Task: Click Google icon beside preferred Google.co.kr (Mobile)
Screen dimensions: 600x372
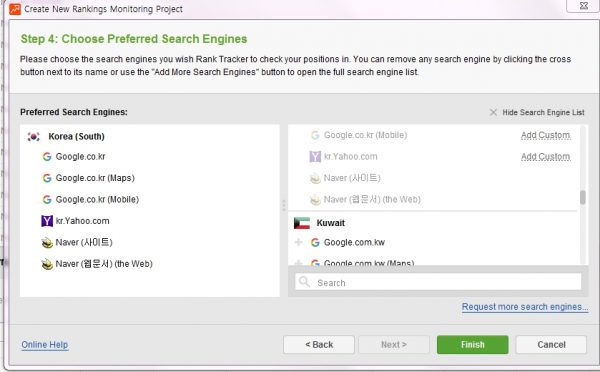Action: tap(47, 199)
